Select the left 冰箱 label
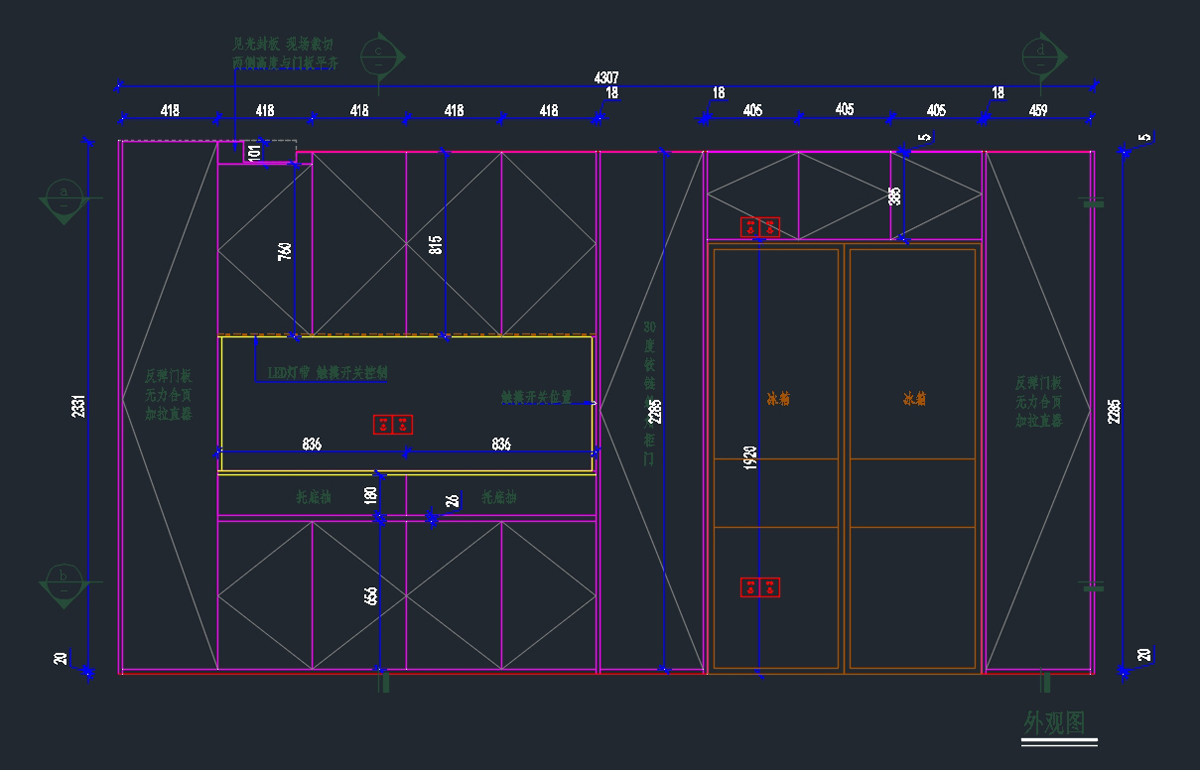This screenshot has width=1200, height=770. 778,398
